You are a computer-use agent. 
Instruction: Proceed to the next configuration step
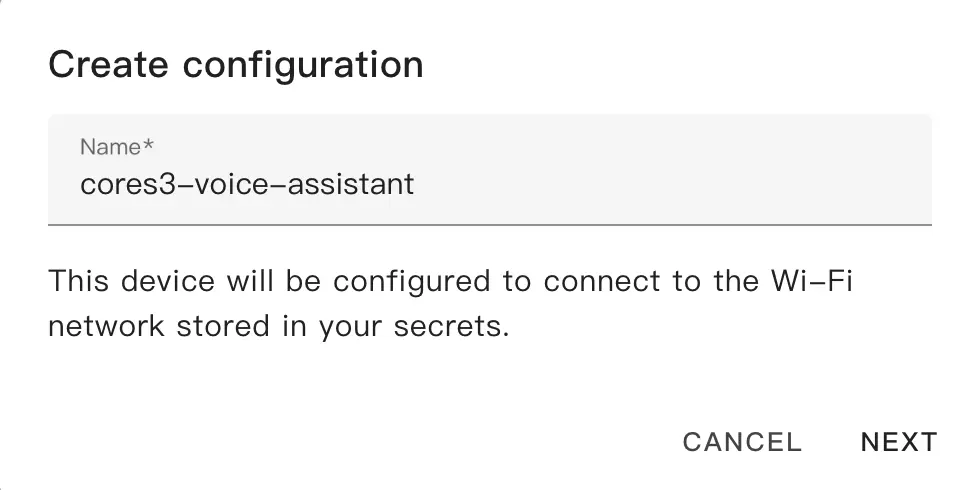[898, 442]
